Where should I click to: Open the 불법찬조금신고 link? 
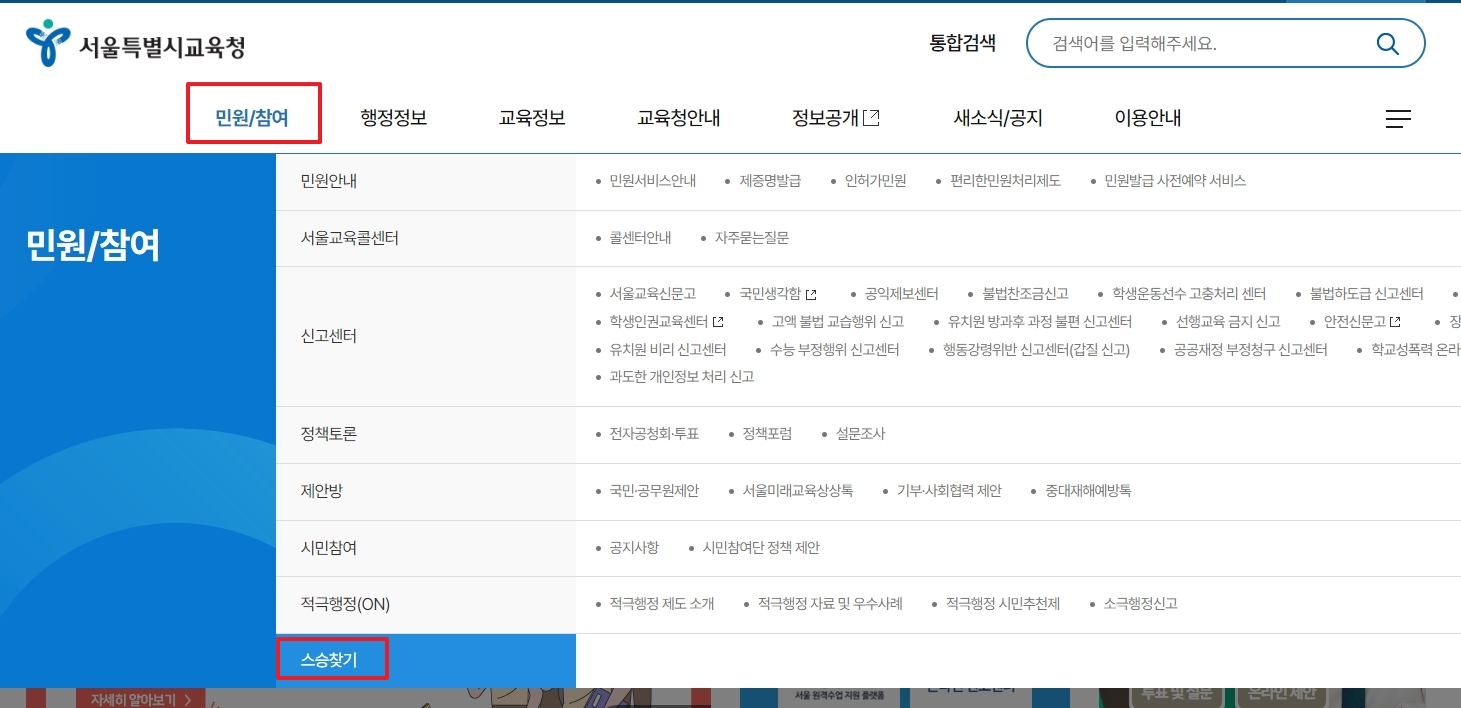pos(1025,294)
